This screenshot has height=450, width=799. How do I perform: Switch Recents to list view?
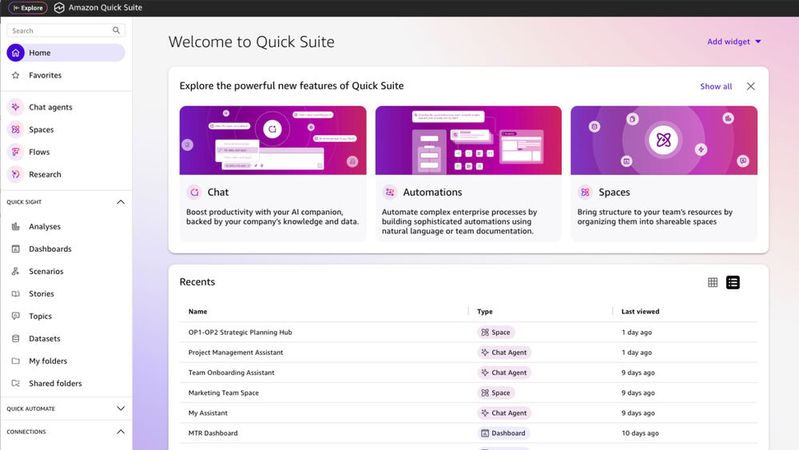733,282
